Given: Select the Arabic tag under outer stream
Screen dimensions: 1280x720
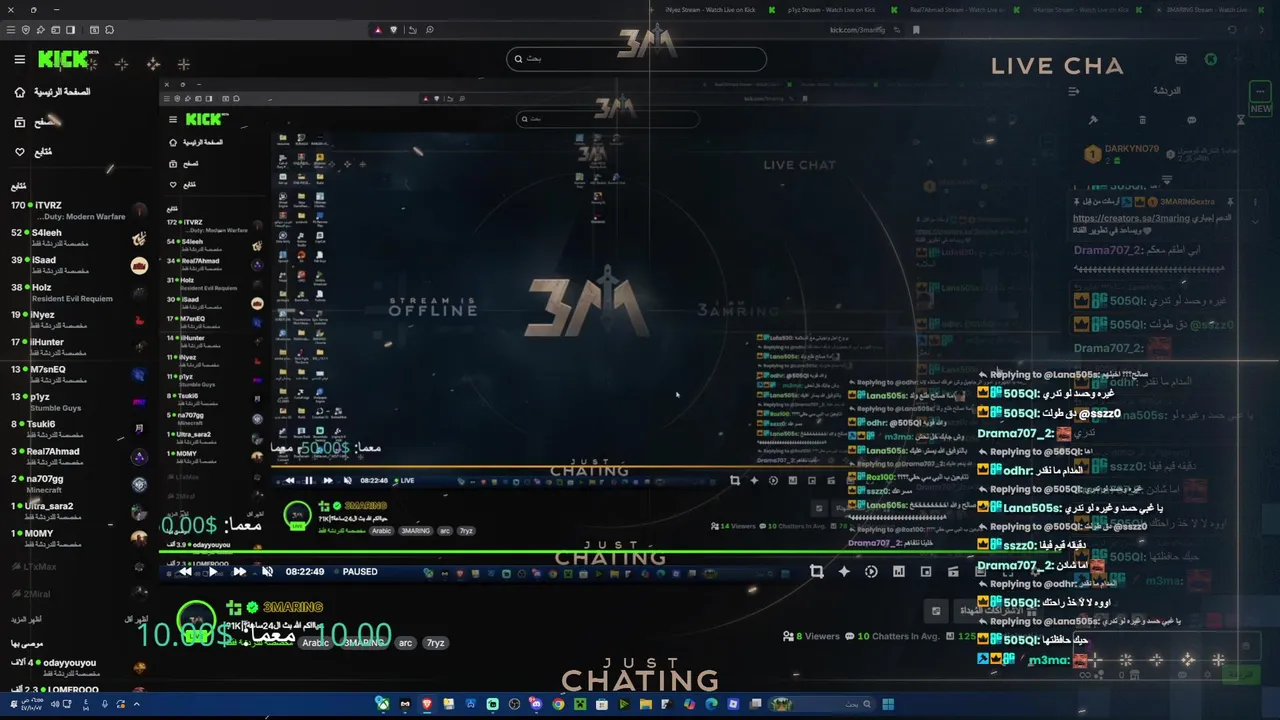Looking at the screenshot, I should pyautogui.click(x=316, y=642).
